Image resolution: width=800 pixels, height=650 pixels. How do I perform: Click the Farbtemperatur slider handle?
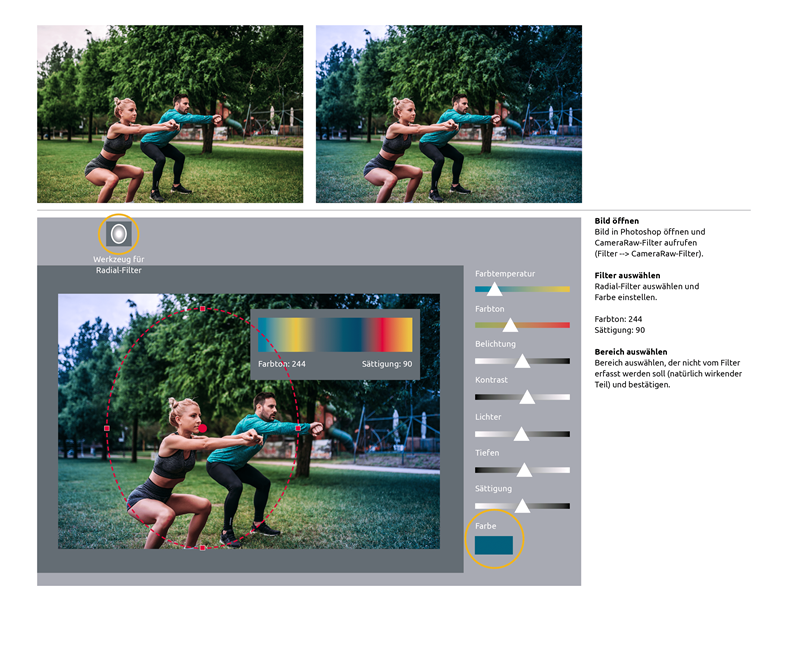tap(494, 289)
